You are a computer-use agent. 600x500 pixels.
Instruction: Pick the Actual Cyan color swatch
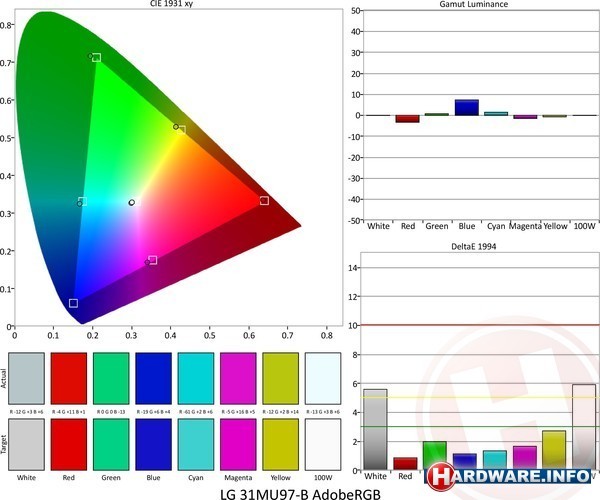[196, 378]
